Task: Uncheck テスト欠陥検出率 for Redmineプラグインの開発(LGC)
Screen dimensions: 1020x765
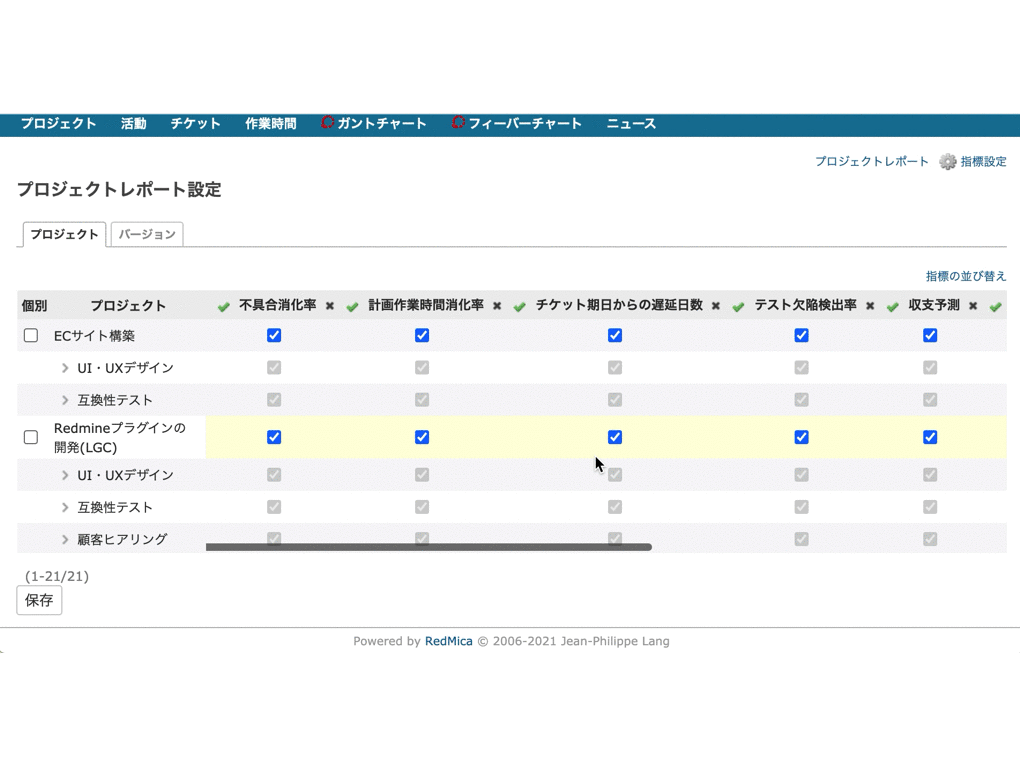Action: coord(801,437)
